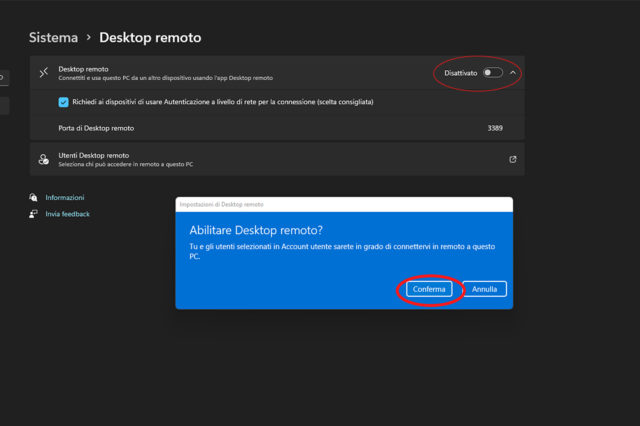Click Annulla in the dialog
640x426 pixels.
pos(485,289)
